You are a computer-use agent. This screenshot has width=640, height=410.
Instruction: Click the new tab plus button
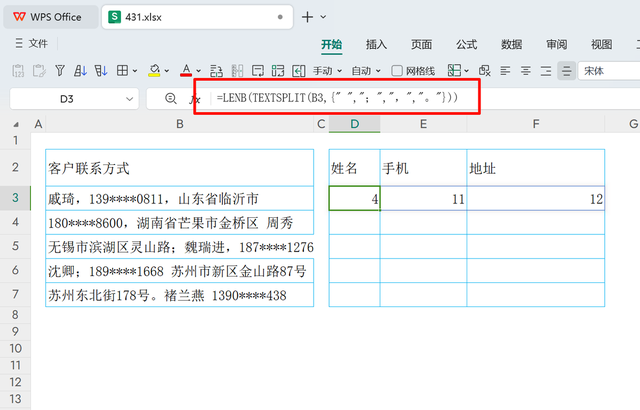(307, 17)
